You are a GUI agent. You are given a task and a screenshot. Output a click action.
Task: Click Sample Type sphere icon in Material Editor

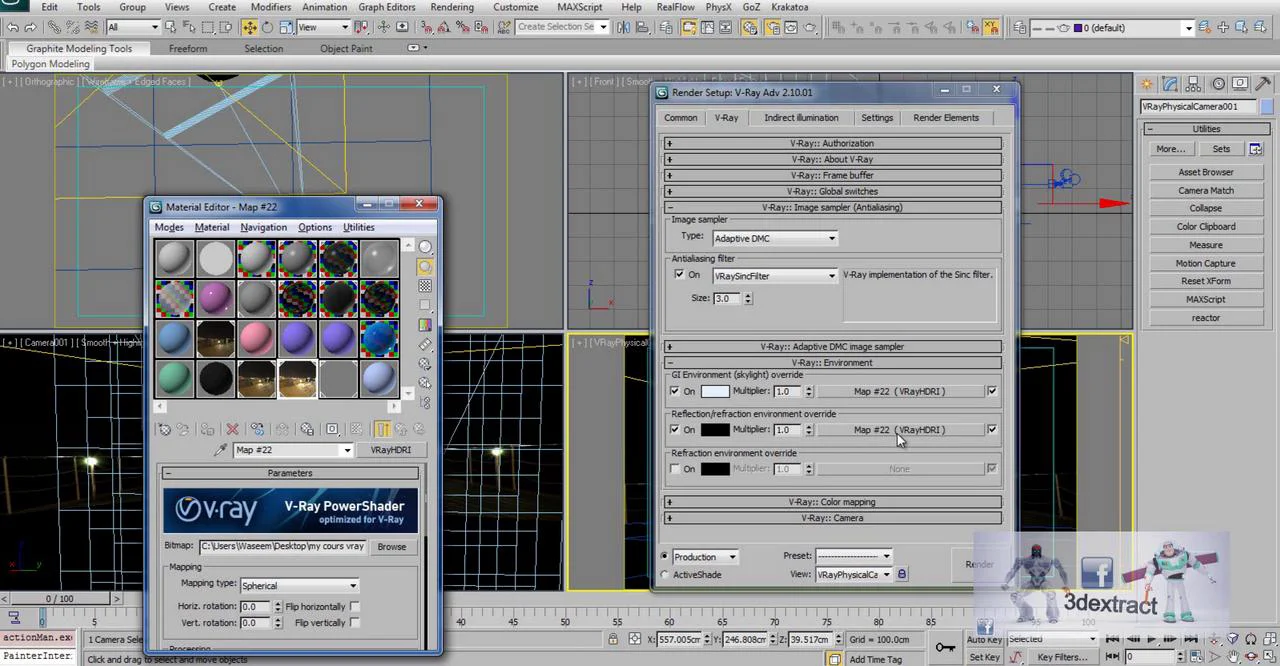point(425,247)
